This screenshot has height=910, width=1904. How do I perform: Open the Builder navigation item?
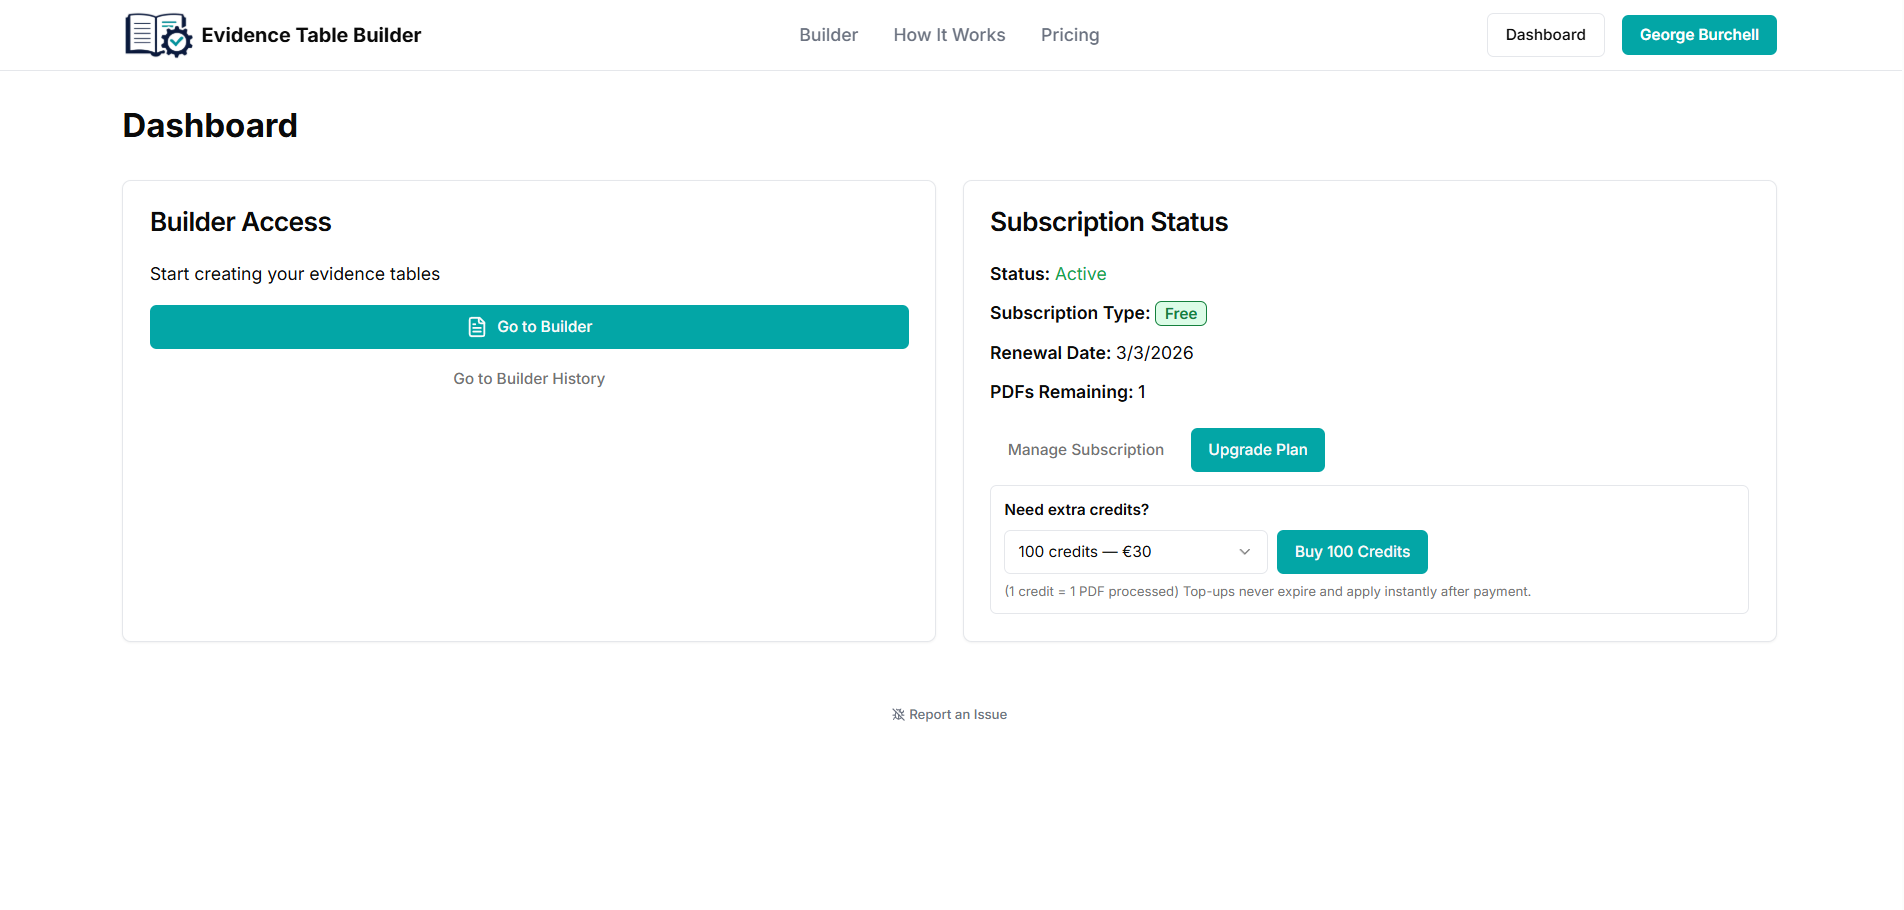coord(828,35)
